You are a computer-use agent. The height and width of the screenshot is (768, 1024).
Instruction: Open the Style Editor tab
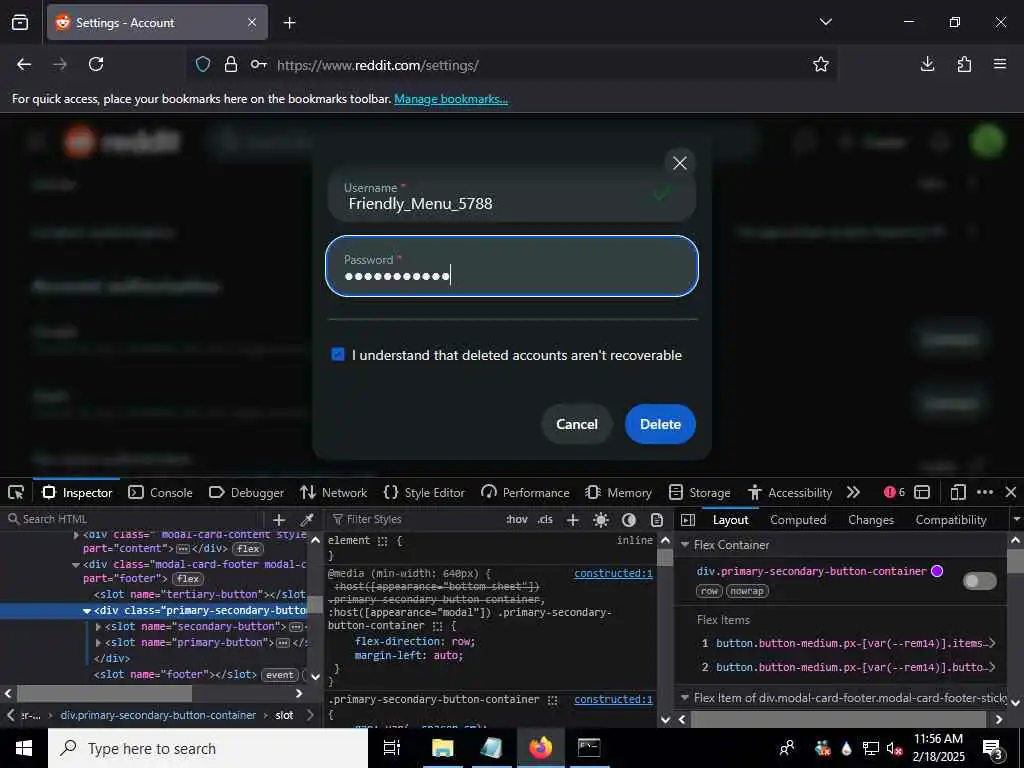click(x=424, y=492)
